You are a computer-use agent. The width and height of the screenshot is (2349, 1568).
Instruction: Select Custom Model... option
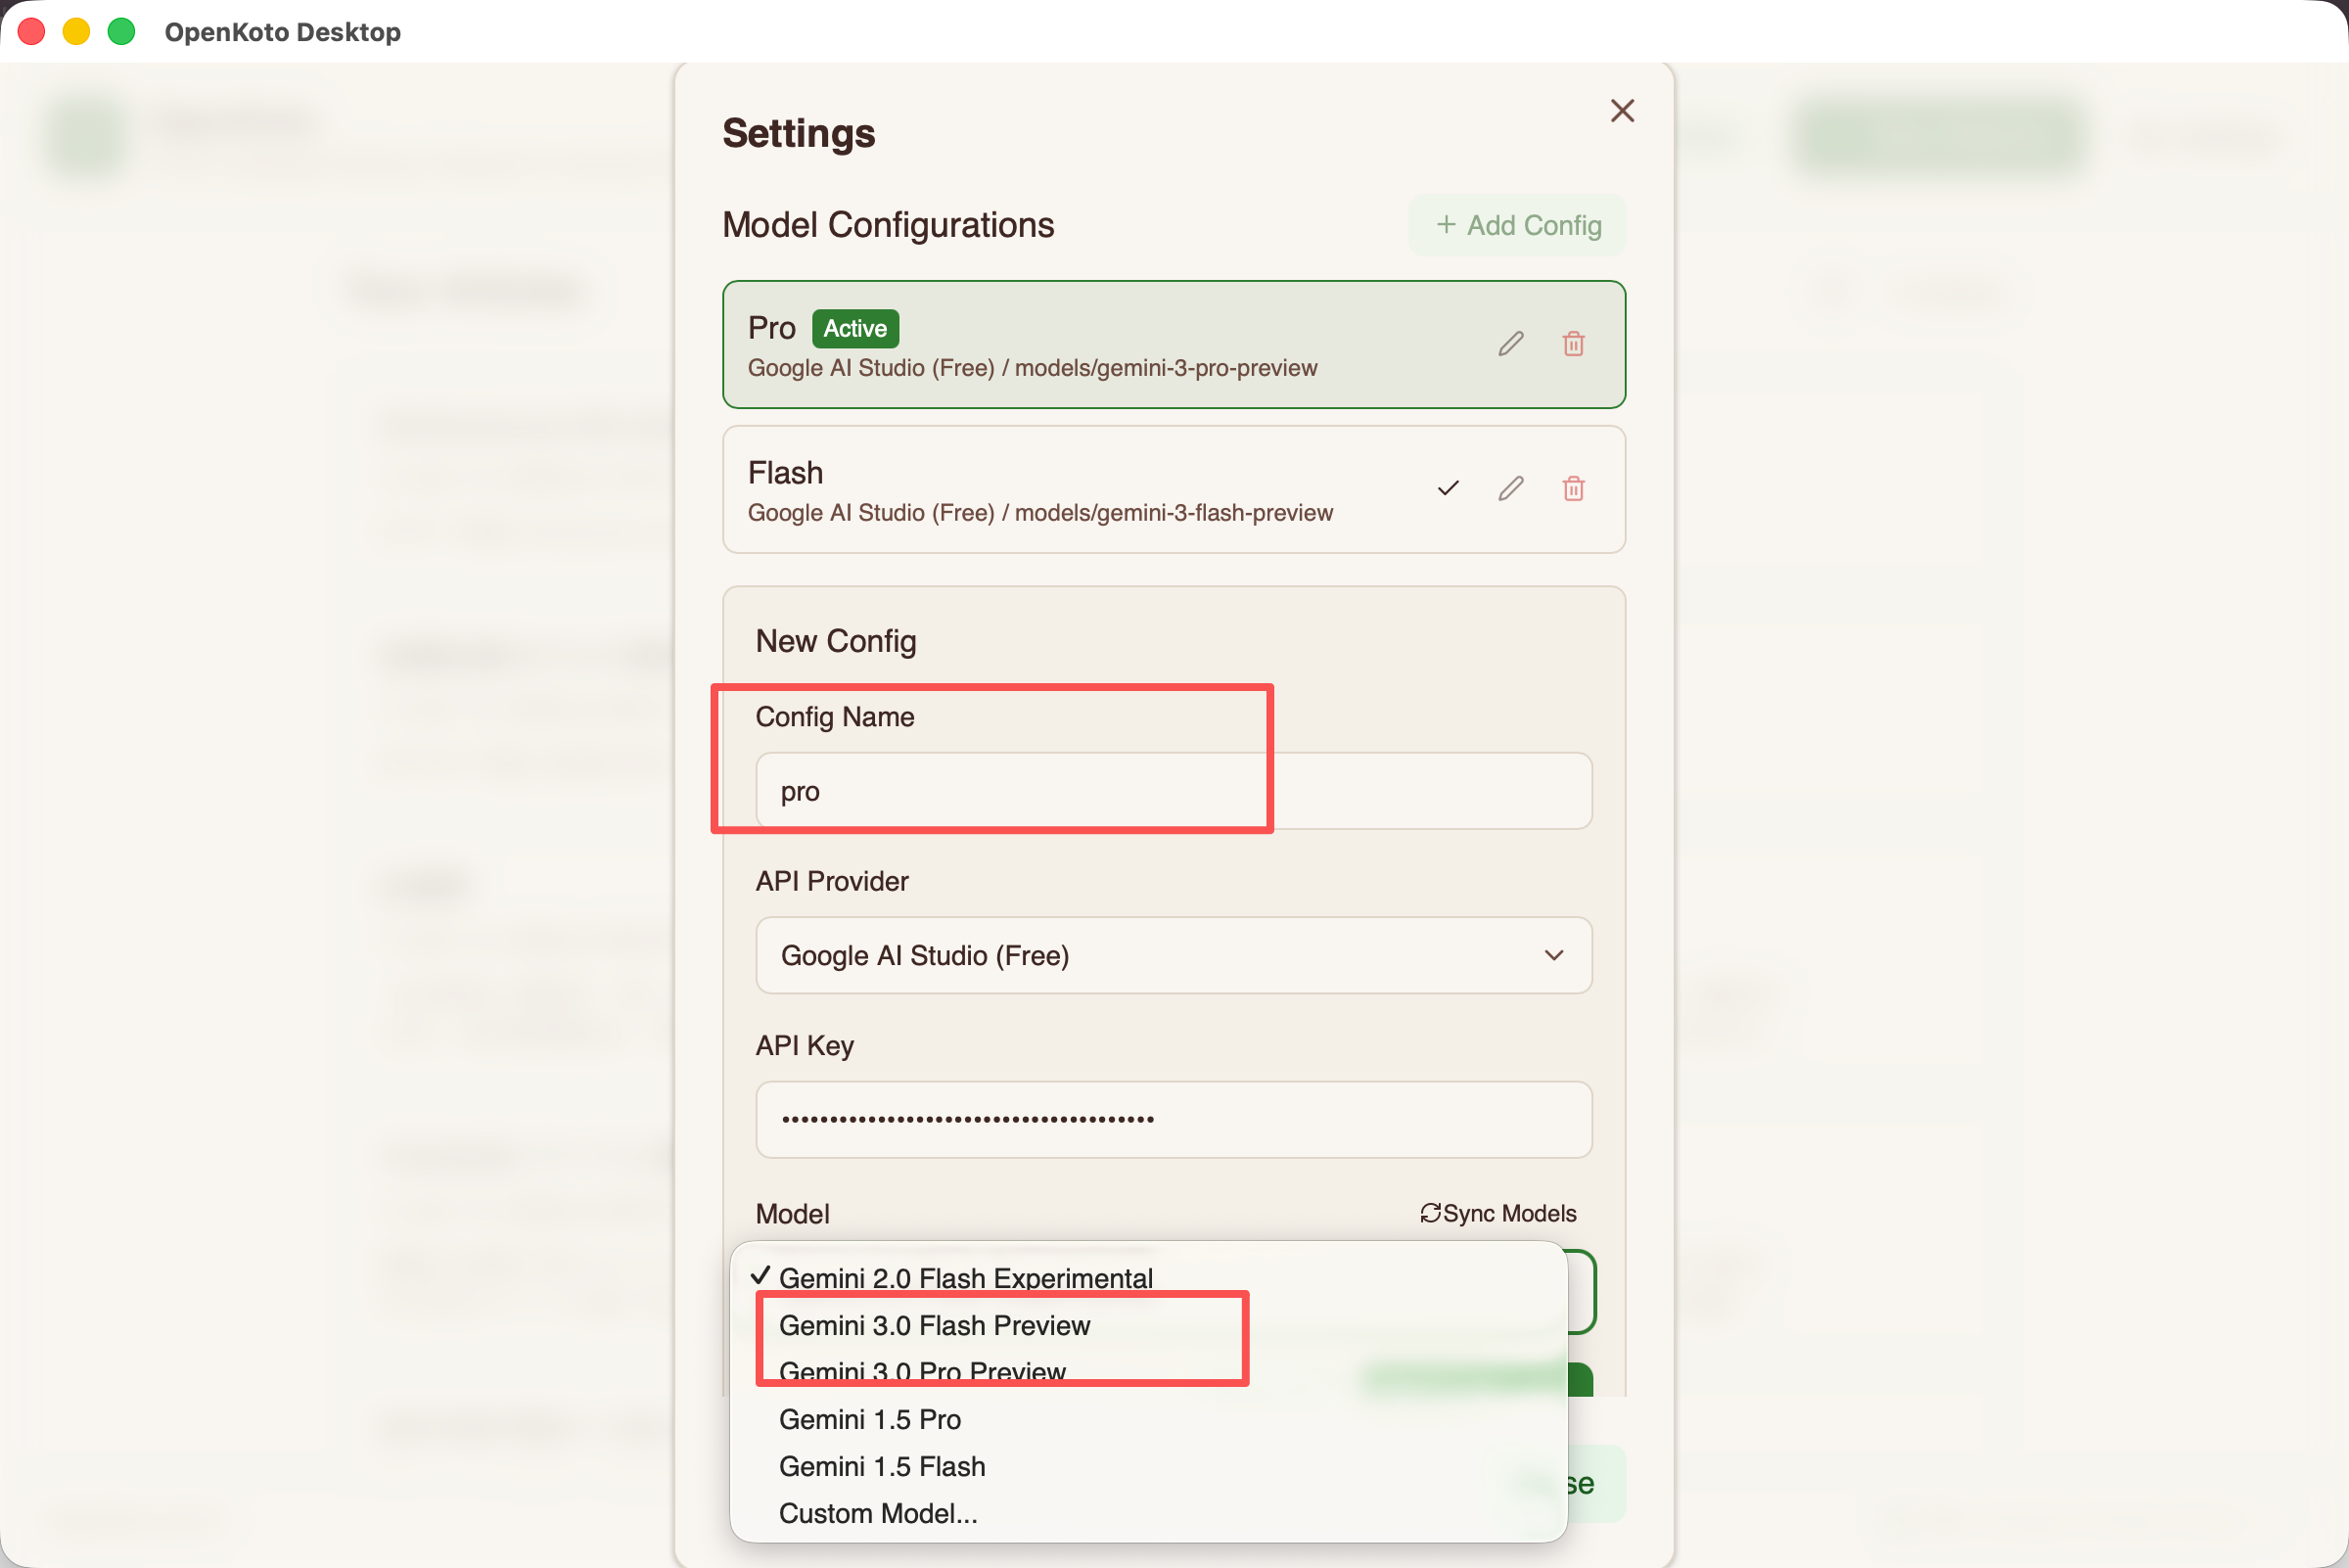(877, 1513)
